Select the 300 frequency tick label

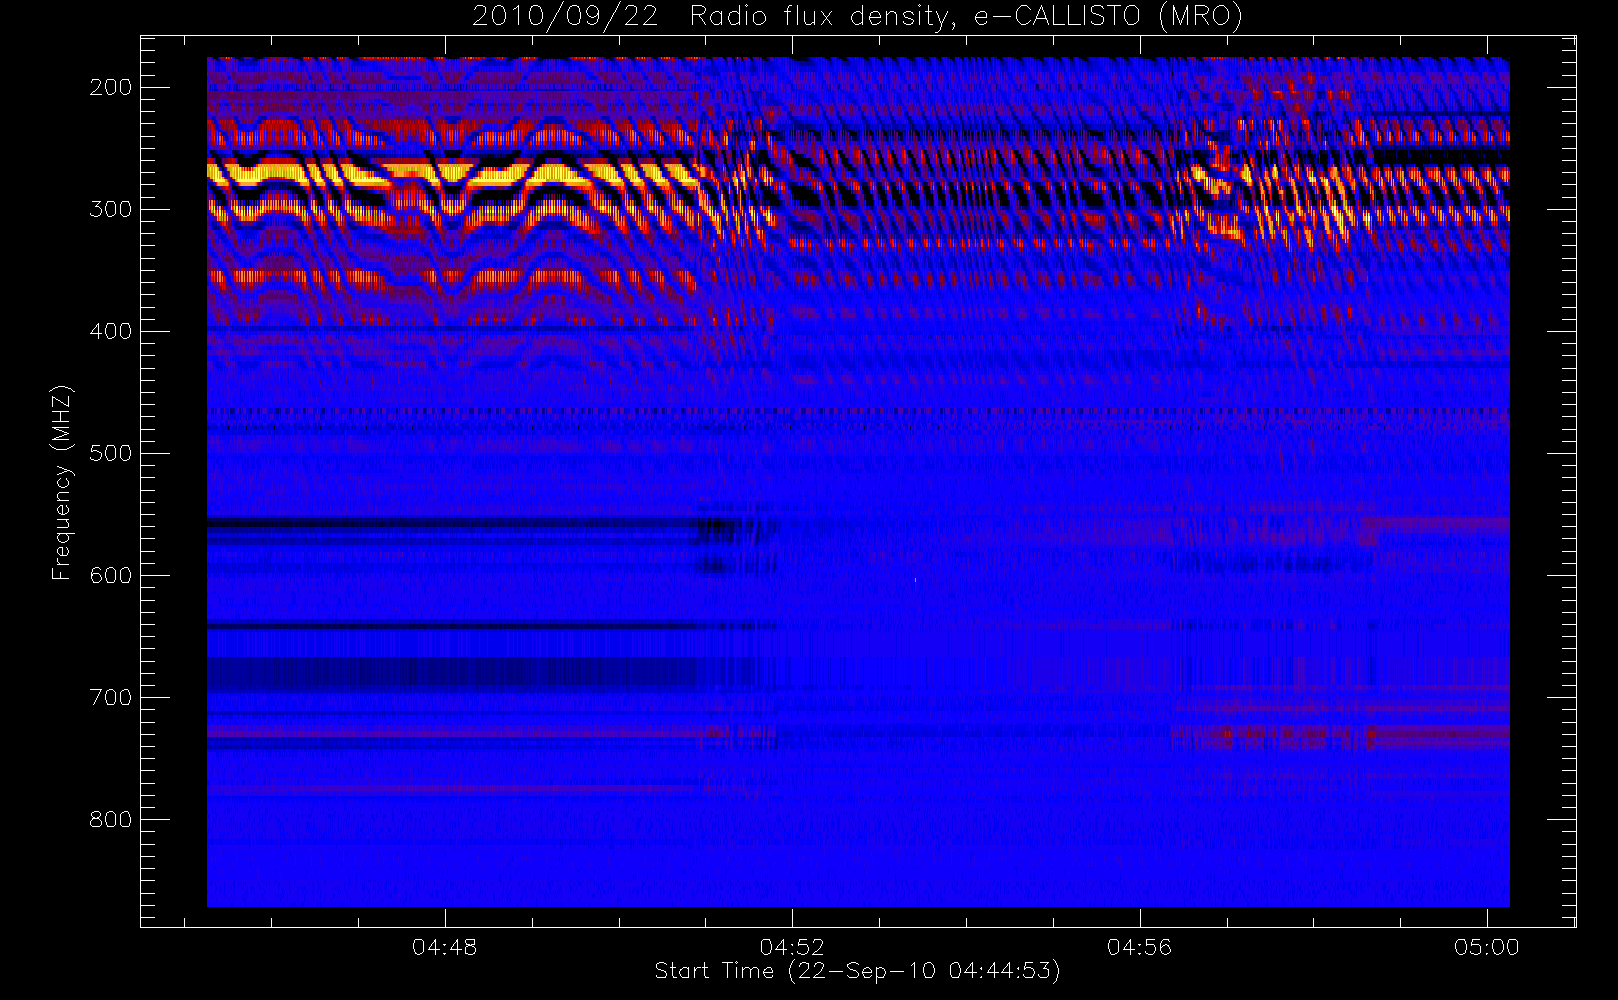111,209
